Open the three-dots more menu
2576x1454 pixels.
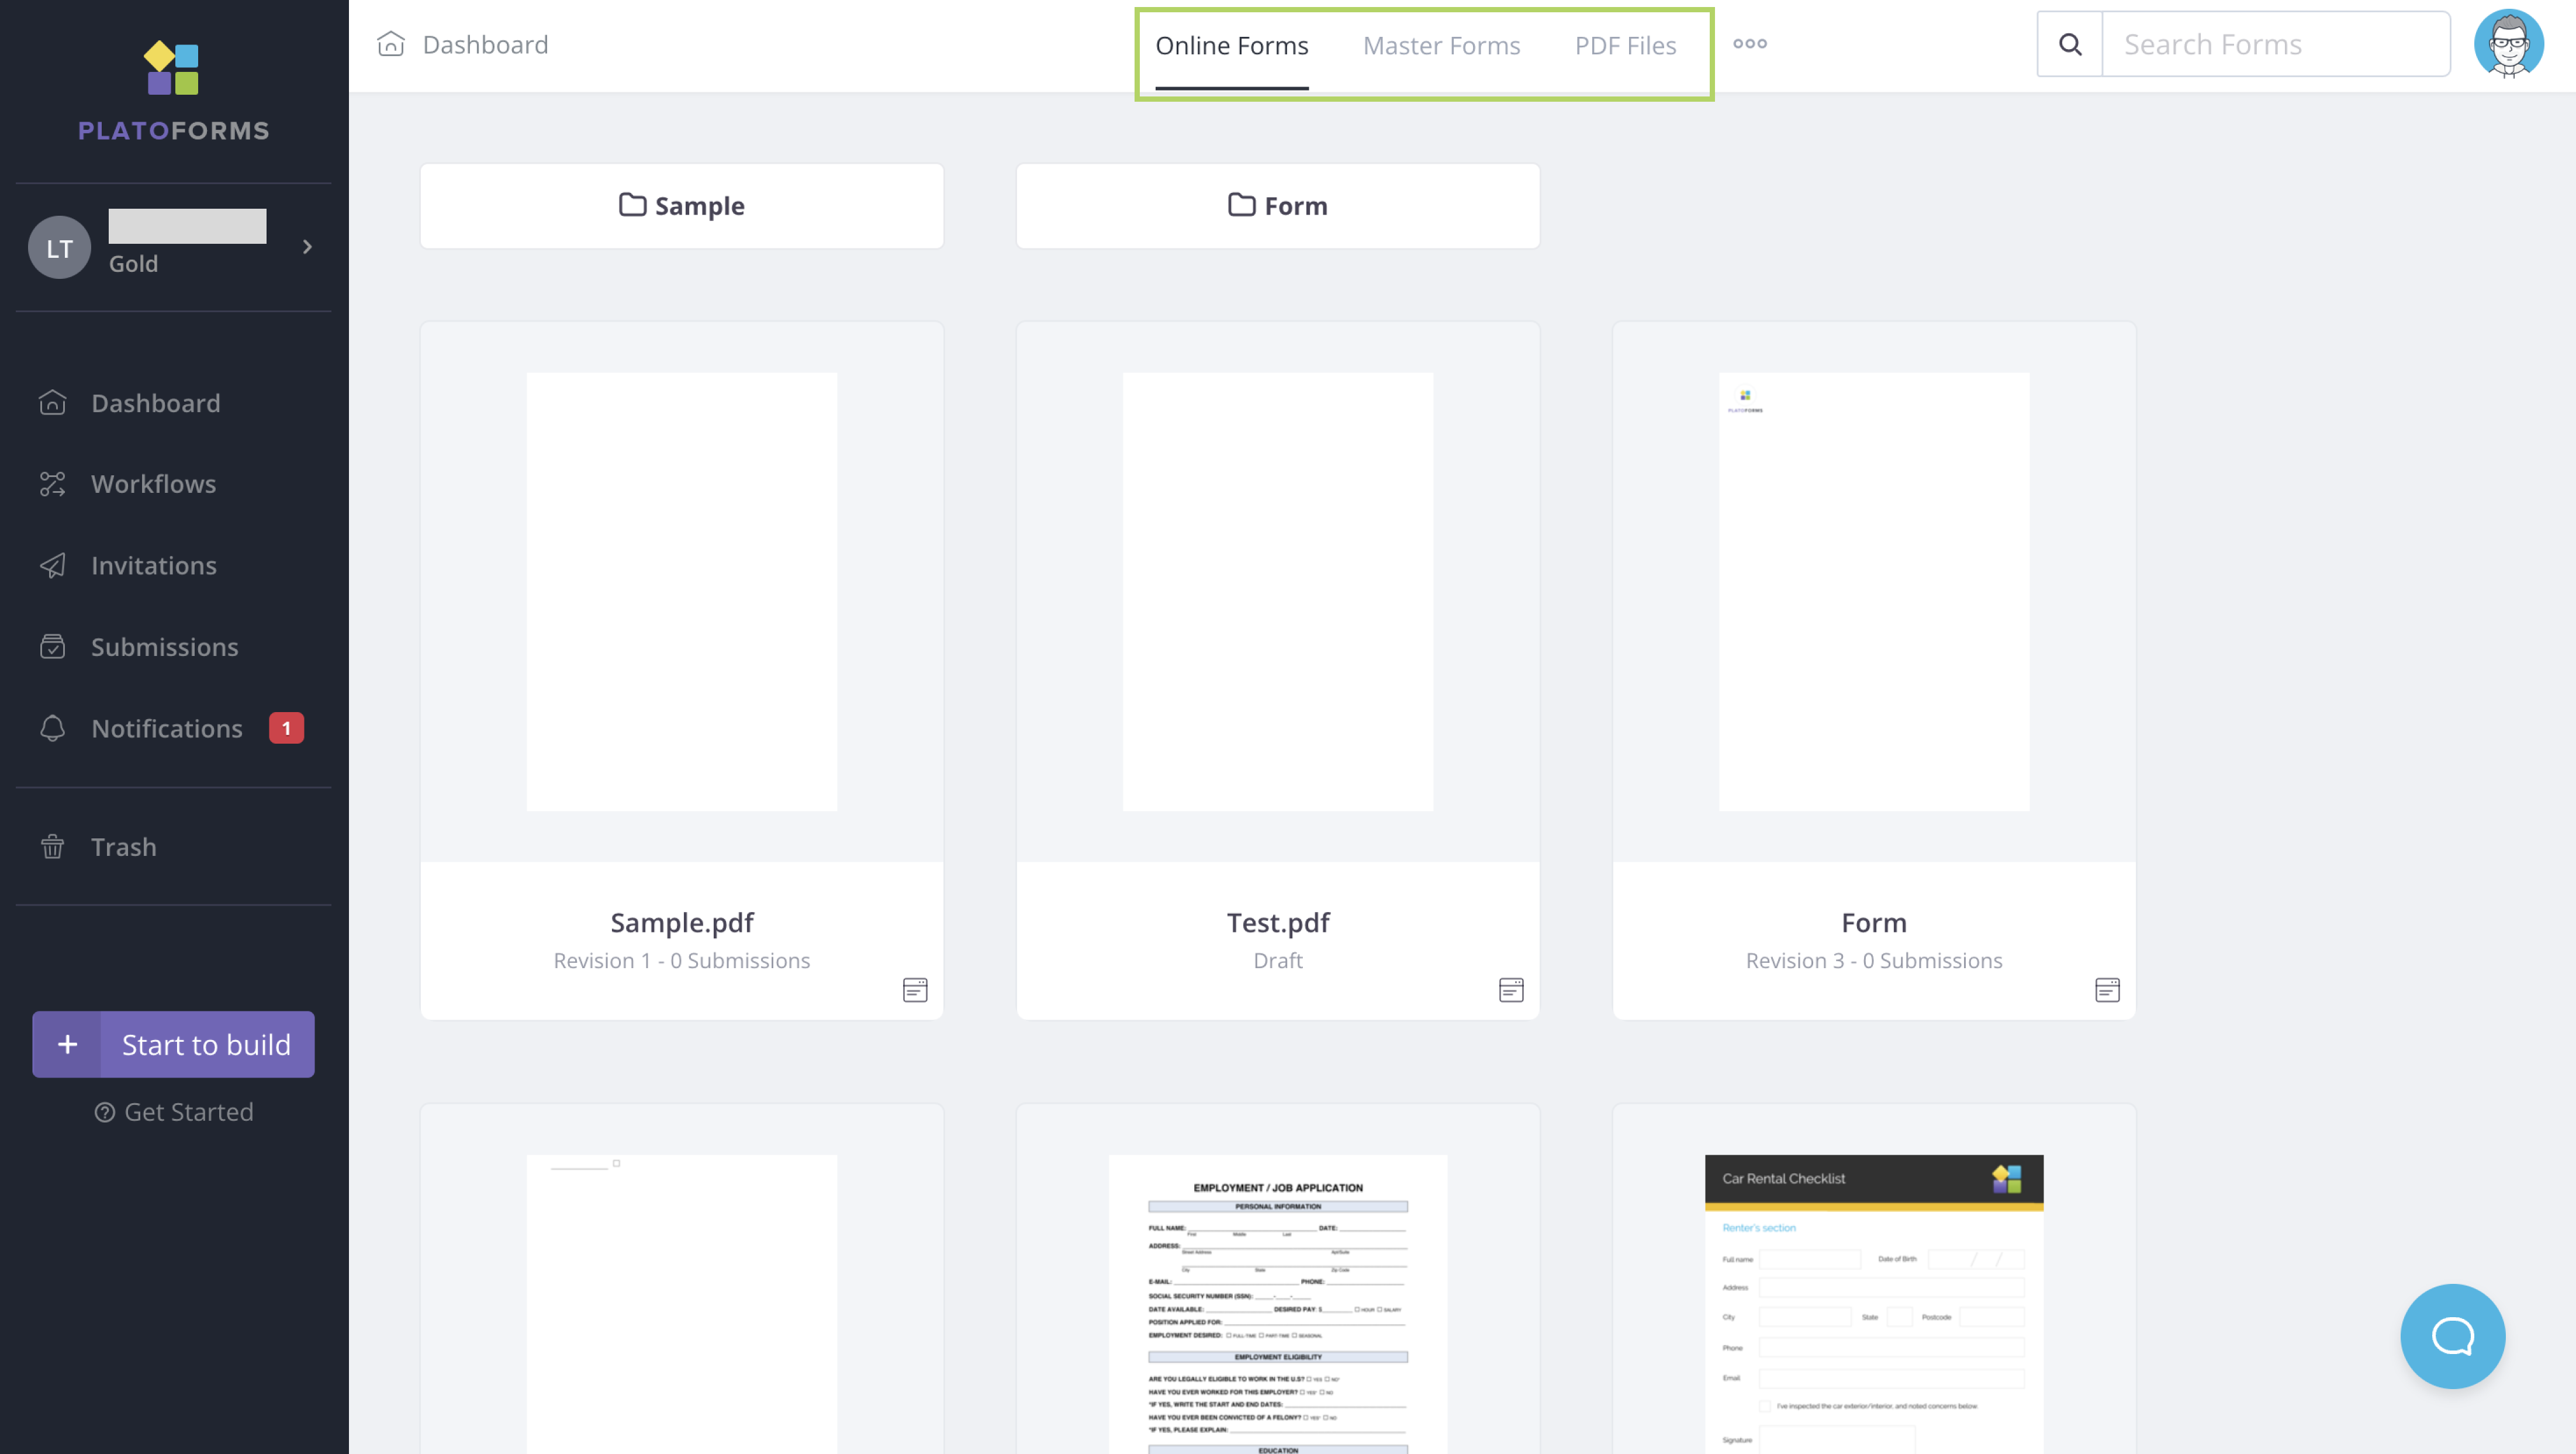pyautogui.click(x=1749, y=44)
